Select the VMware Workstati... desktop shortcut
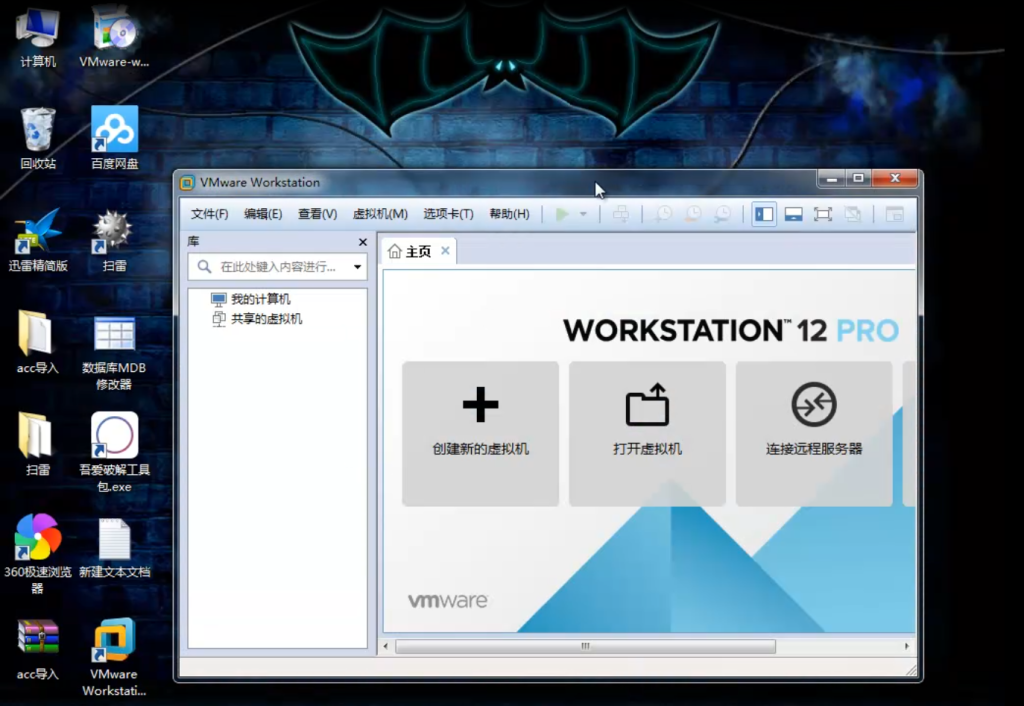The width and height of the screenshot is (1024, 706). [114, 657]
